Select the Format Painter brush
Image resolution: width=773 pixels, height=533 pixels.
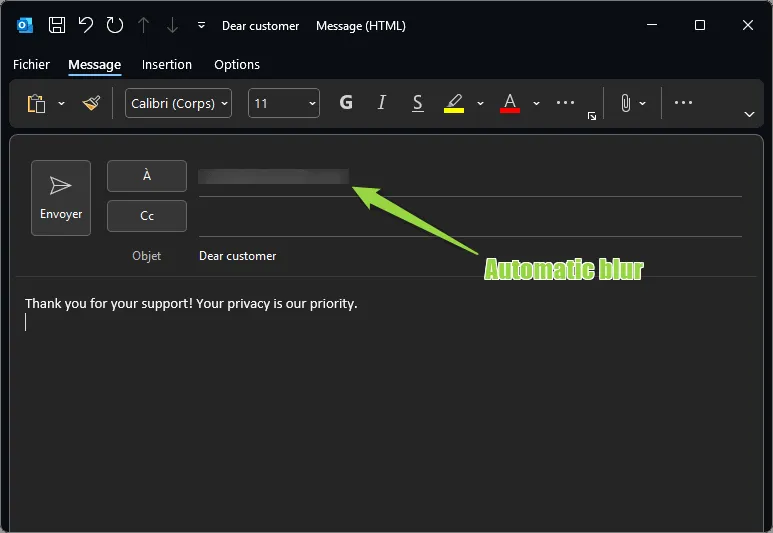(x=91, y=103)
